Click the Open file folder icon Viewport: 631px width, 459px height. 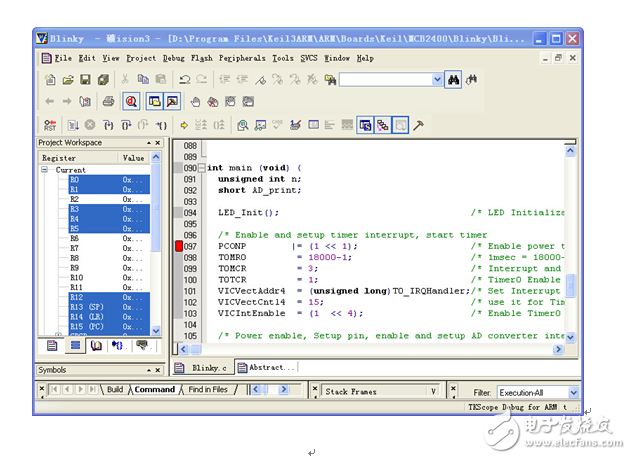(x=68, y=79)
